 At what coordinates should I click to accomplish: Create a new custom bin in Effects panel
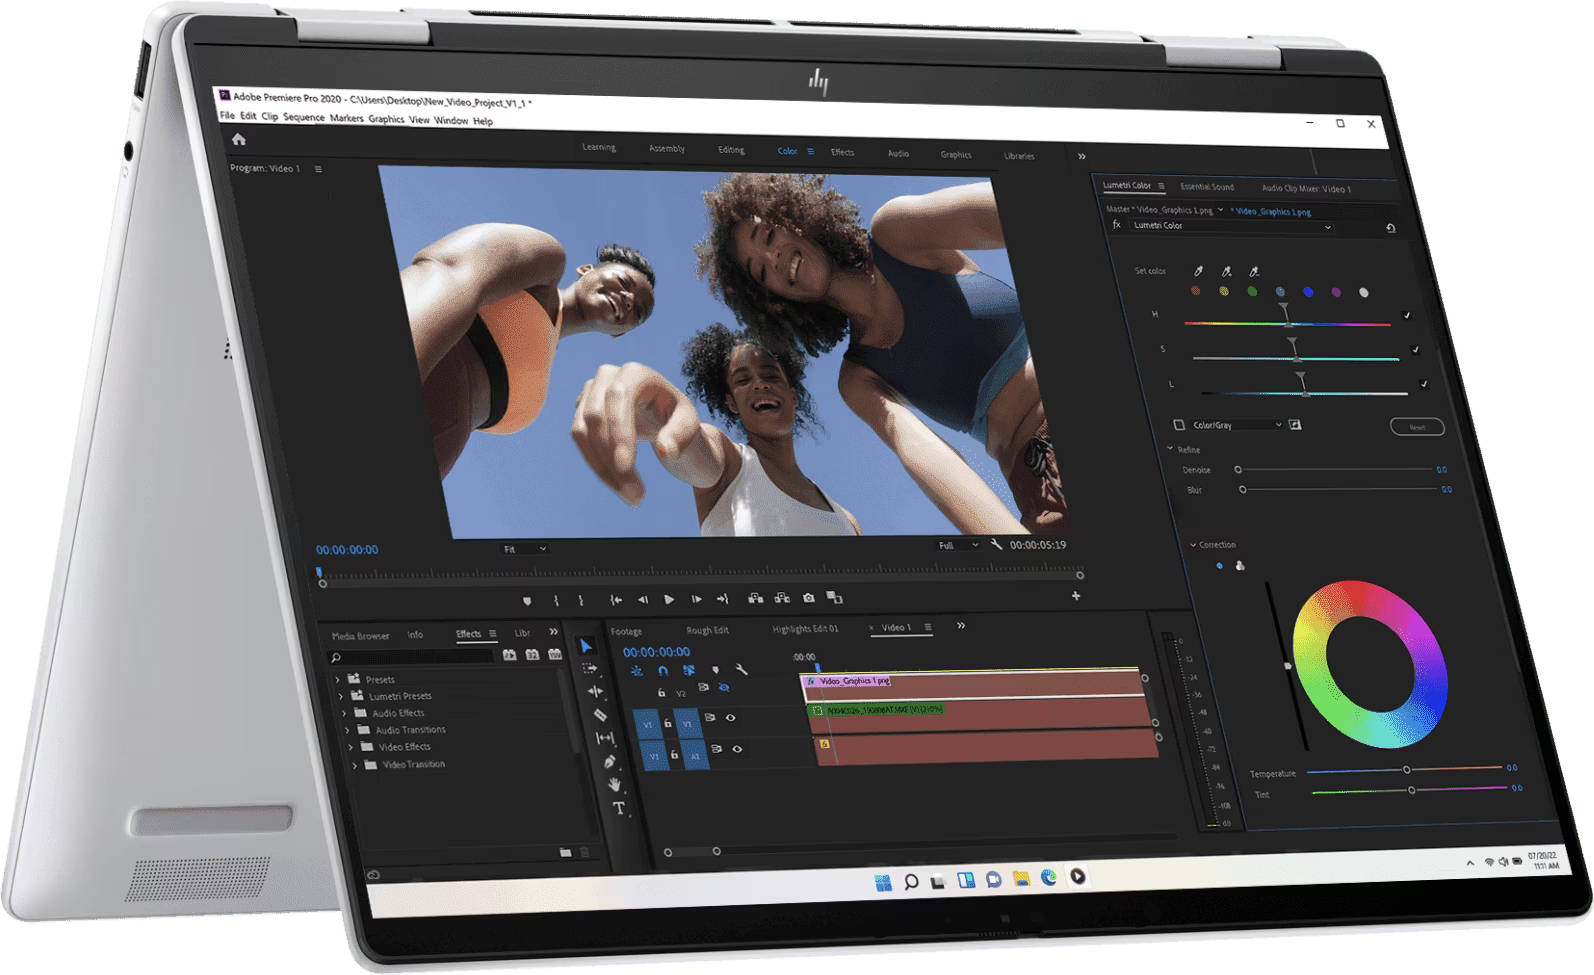565,852
